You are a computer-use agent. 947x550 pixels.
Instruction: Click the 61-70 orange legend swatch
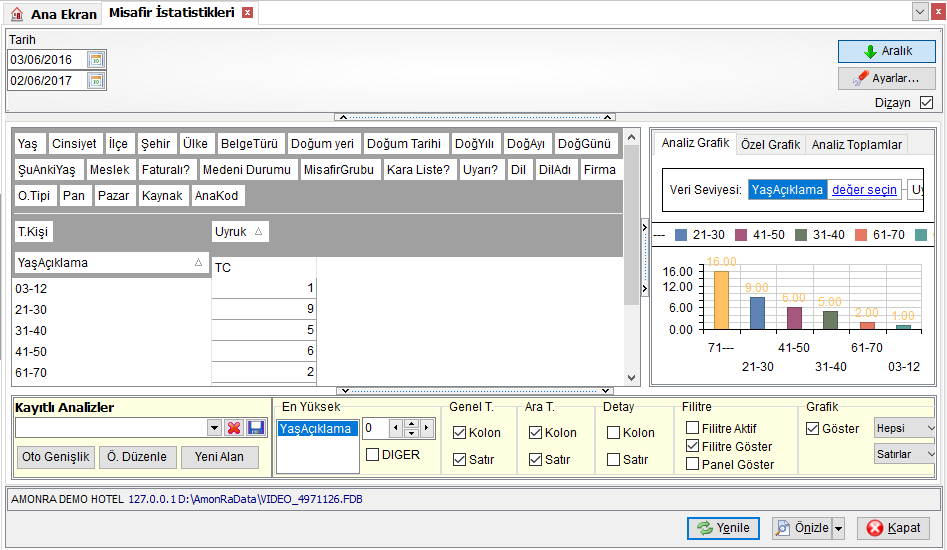click(x=861, y=235)
